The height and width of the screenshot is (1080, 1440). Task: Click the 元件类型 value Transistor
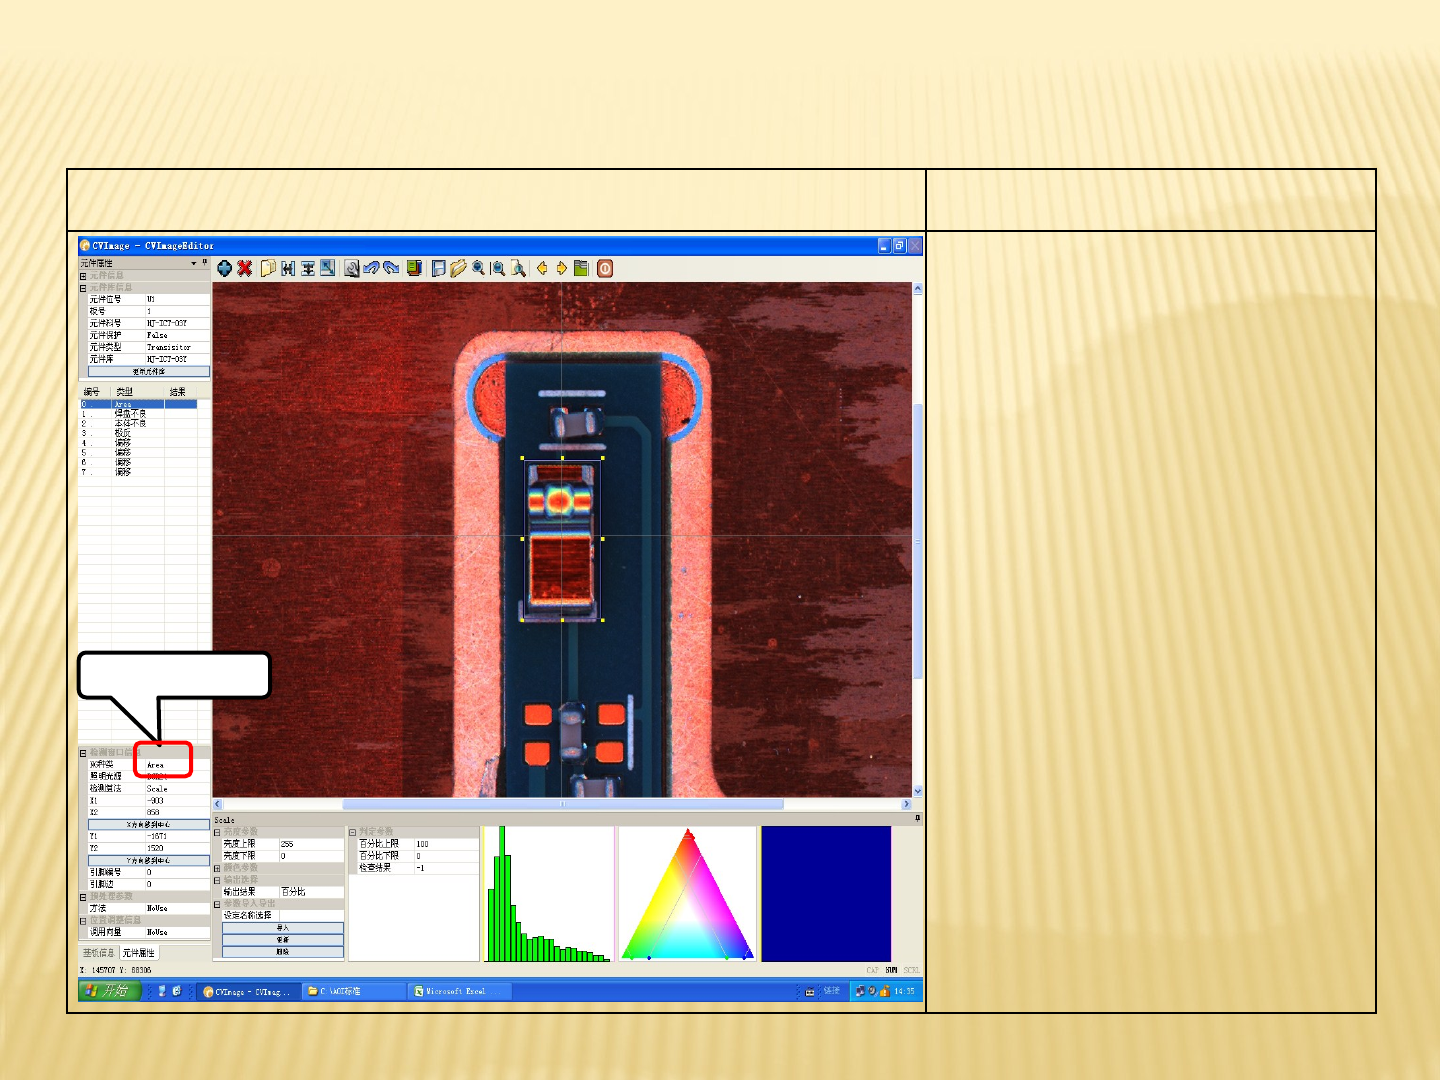177,347
